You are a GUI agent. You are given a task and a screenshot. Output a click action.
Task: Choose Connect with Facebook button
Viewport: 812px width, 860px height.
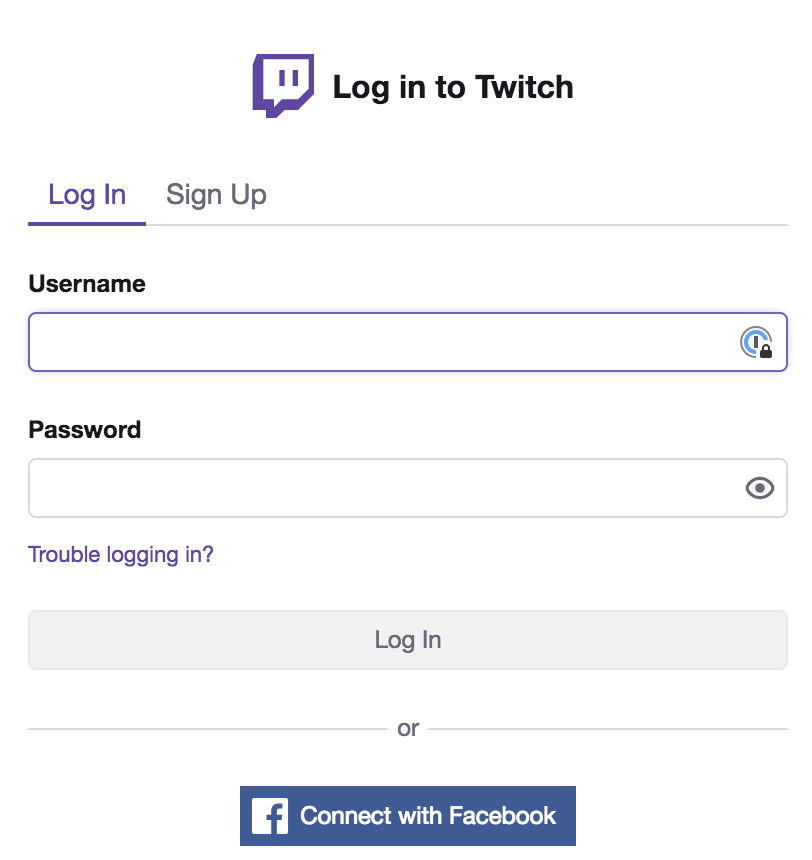pyautogui.click(x=408, y=816)
